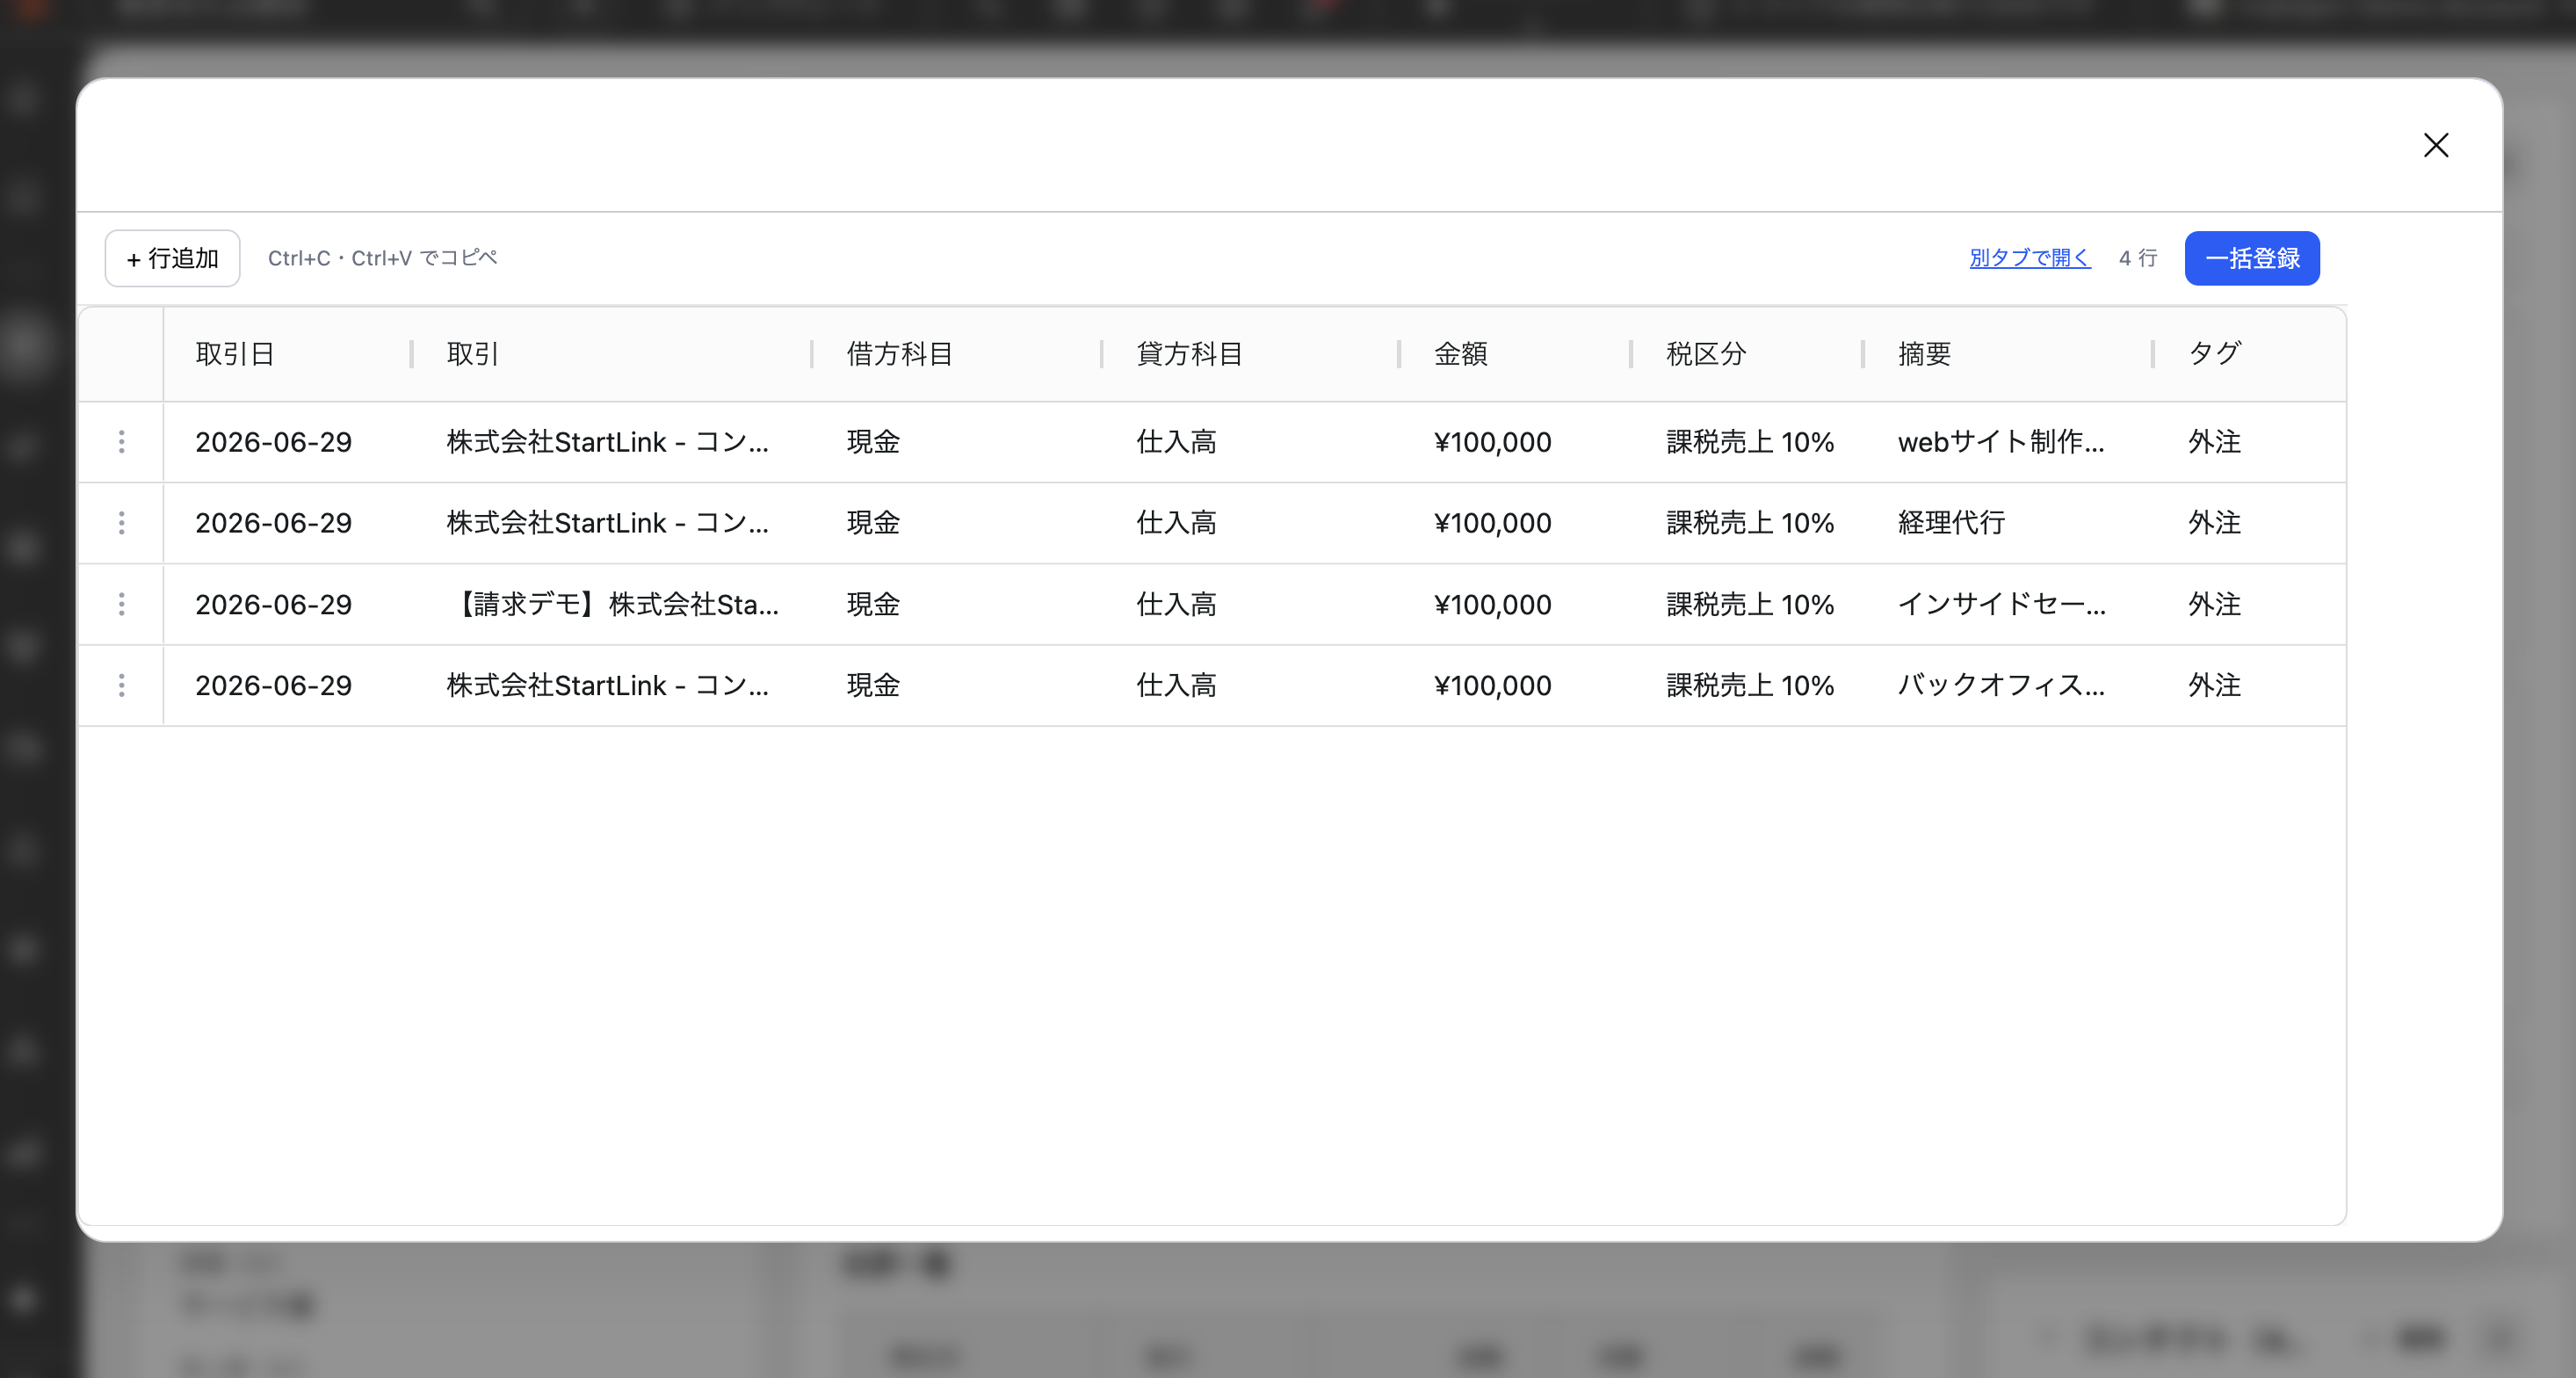Select 取引 cell in webサイト制作 row

(x=612, y=442)
